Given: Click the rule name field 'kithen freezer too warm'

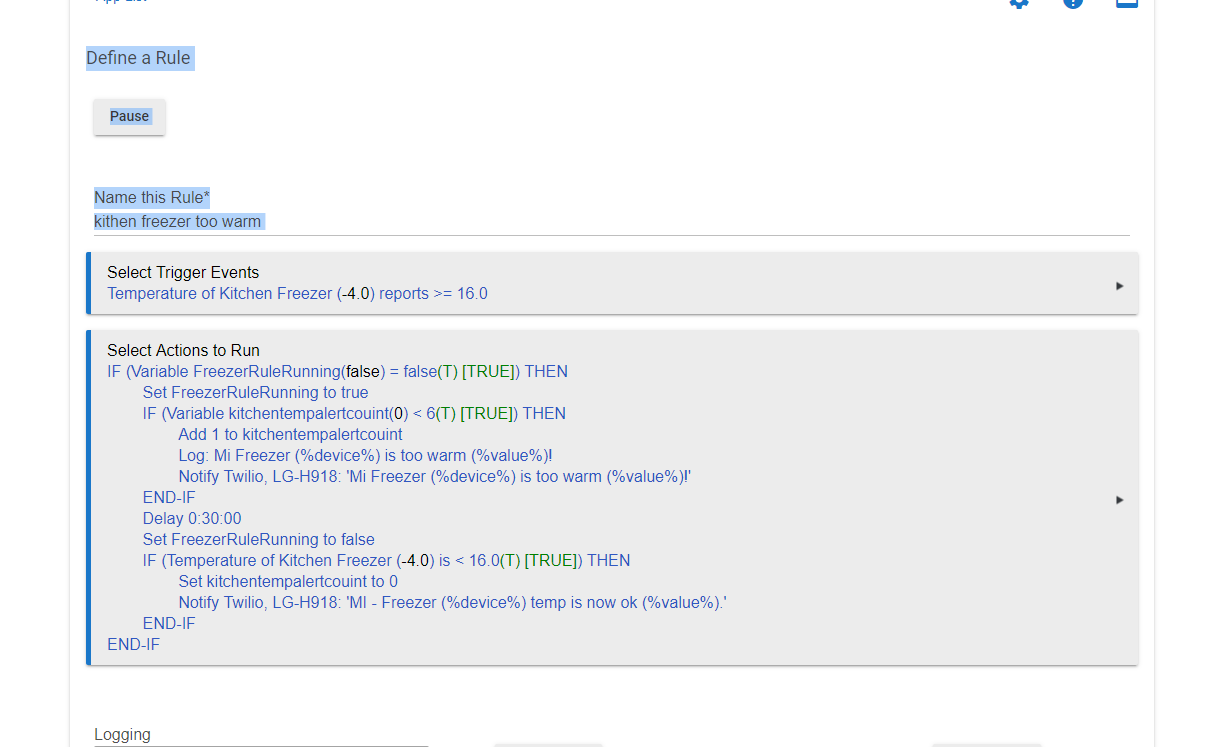Looking at the screenshot, I should tap(611, 222).
